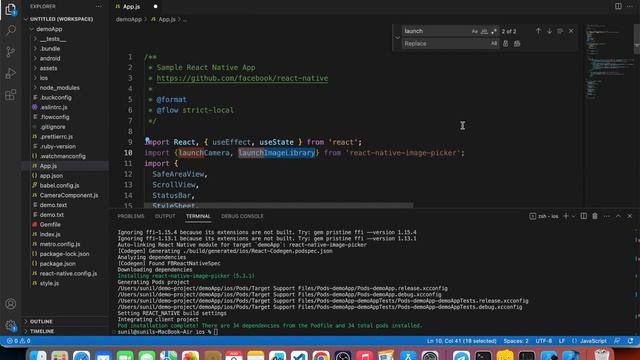Open package.json file
The image size is (640, 360).
point(58,264)
